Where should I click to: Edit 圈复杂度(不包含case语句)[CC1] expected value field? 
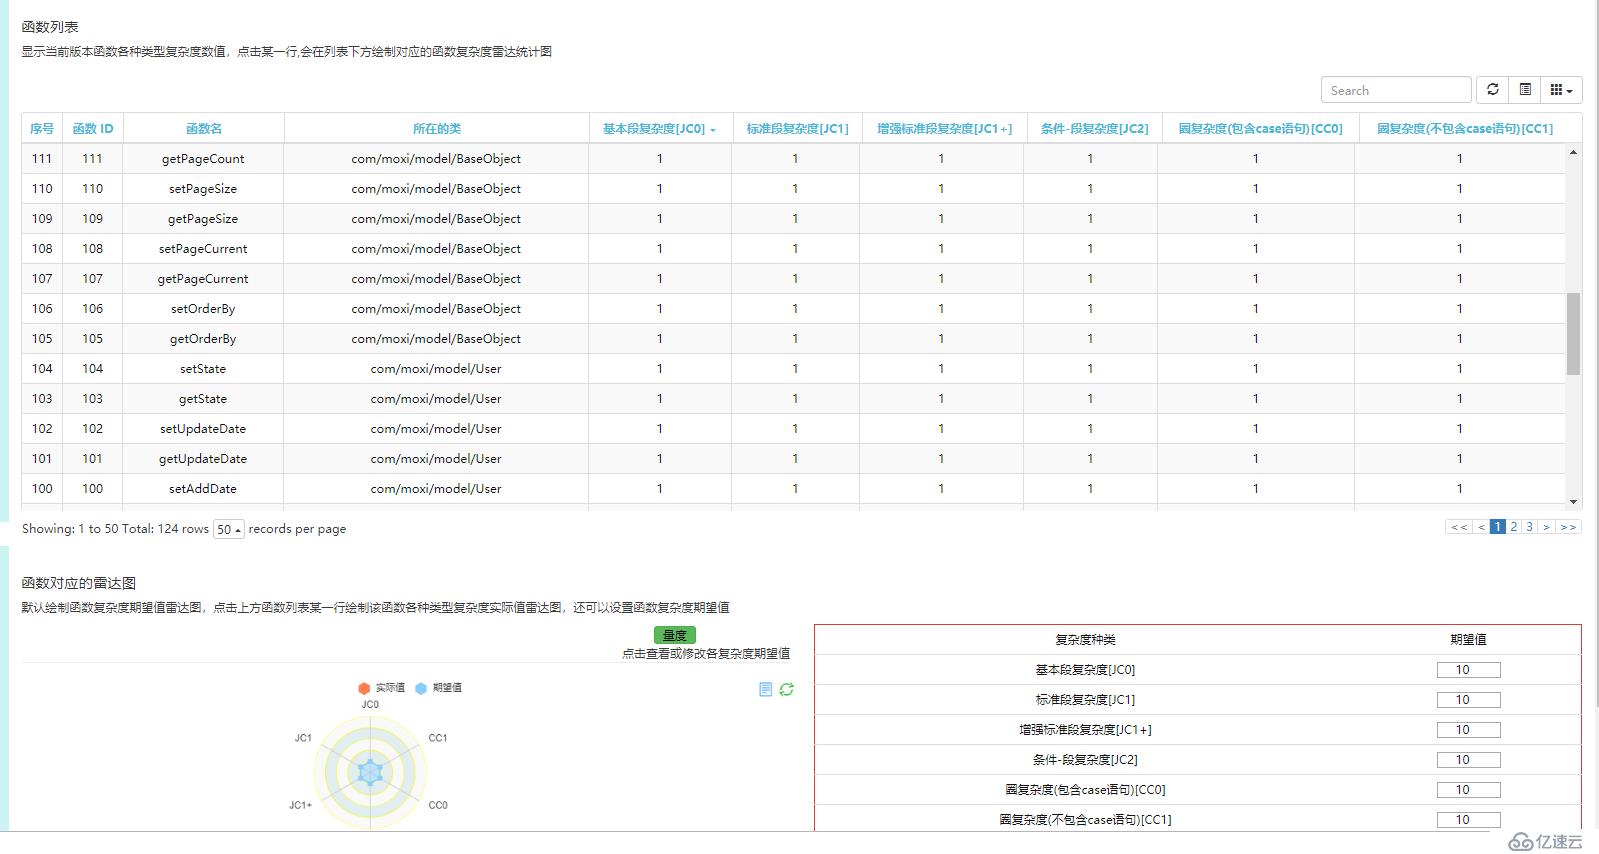(1468, 820)
